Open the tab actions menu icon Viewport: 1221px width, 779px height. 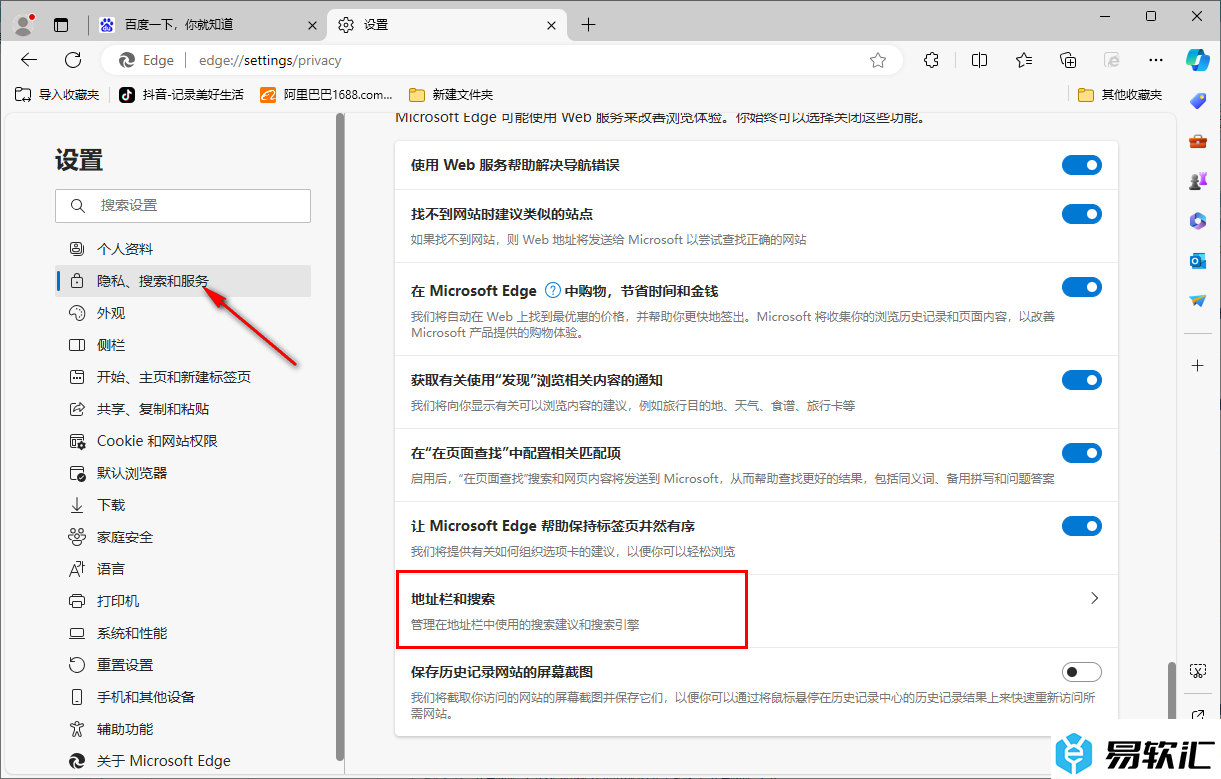click(62, 25)
